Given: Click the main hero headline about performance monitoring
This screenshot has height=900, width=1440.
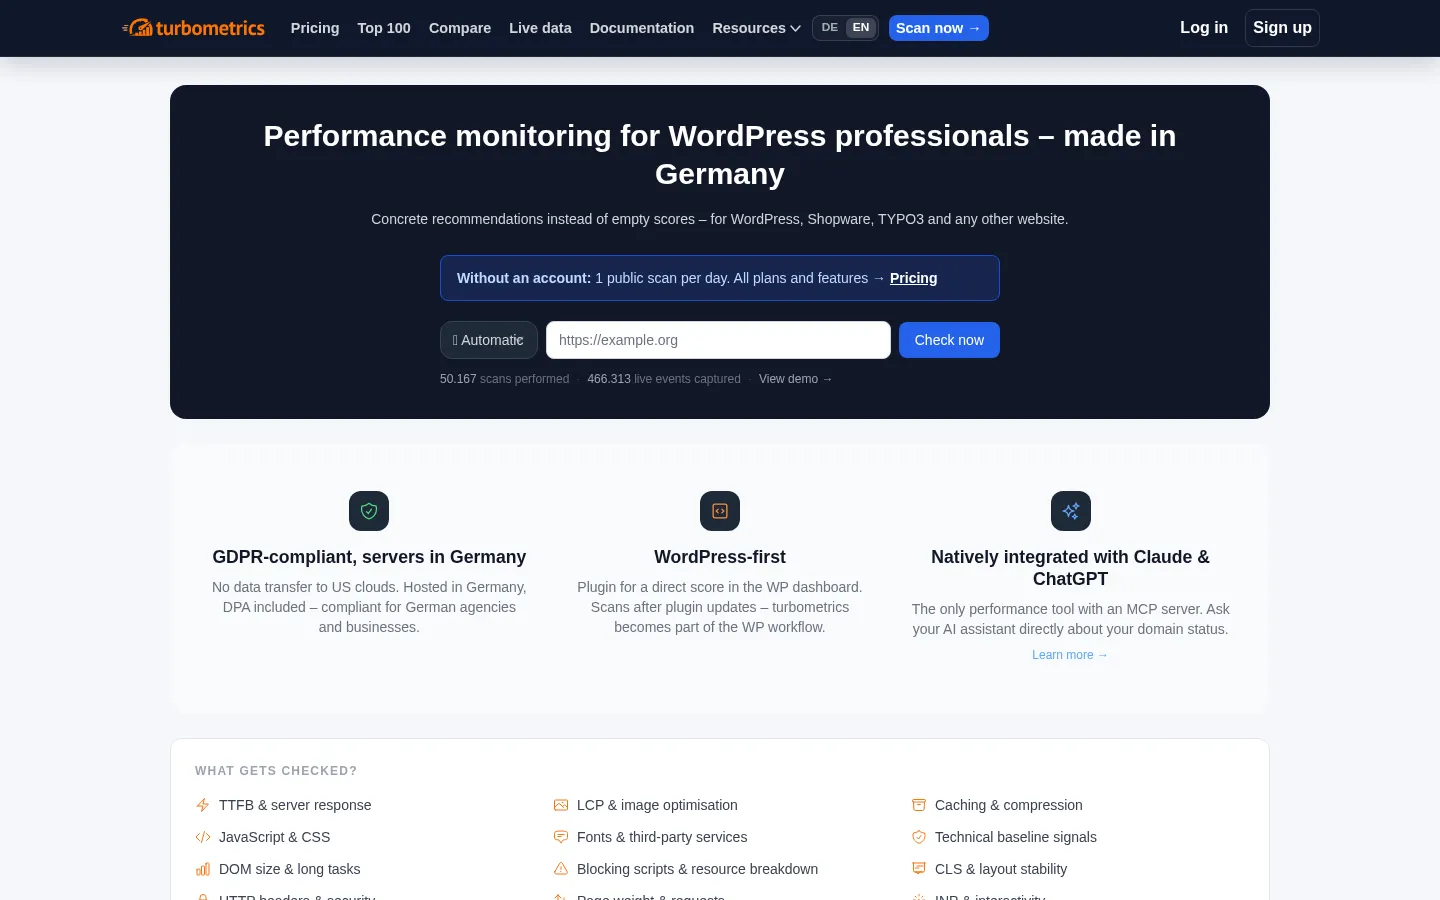Looking at the screenshot, I should coord(720,155).
